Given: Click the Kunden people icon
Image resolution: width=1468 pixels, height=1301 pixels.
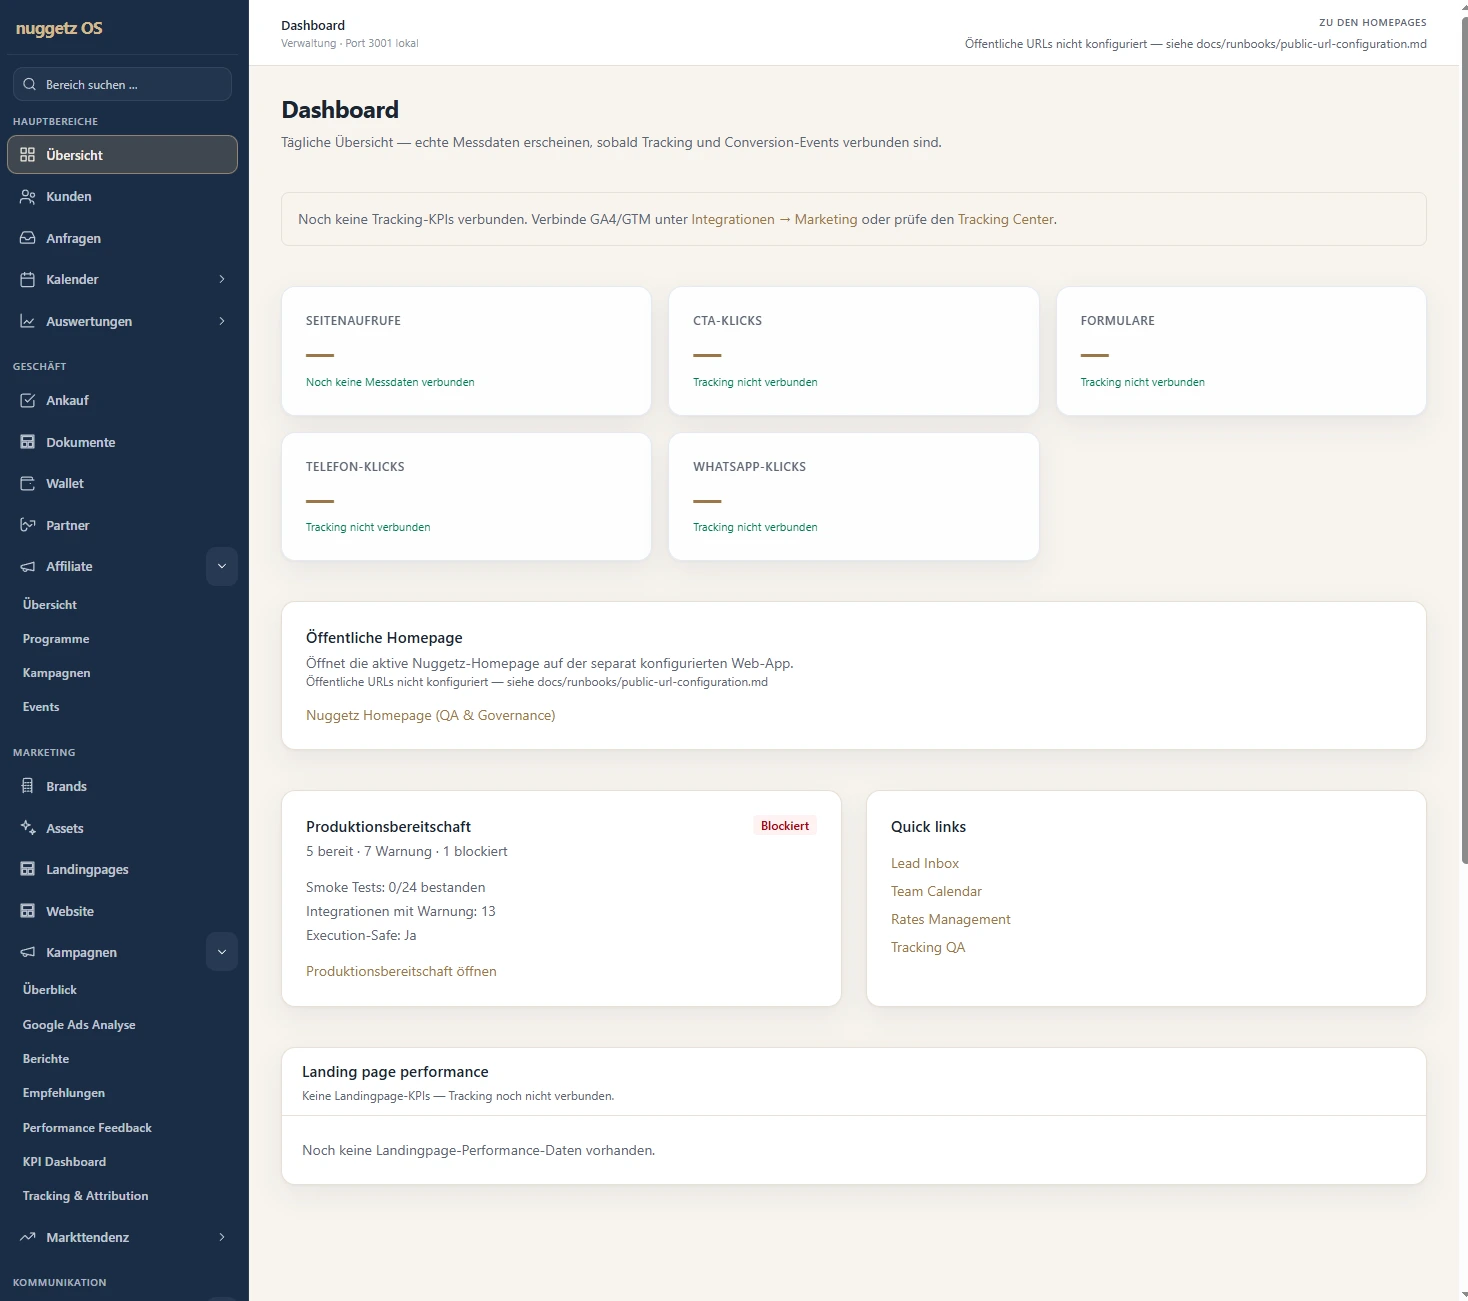Looking at the screenshot, I should (x=28, y=197).
